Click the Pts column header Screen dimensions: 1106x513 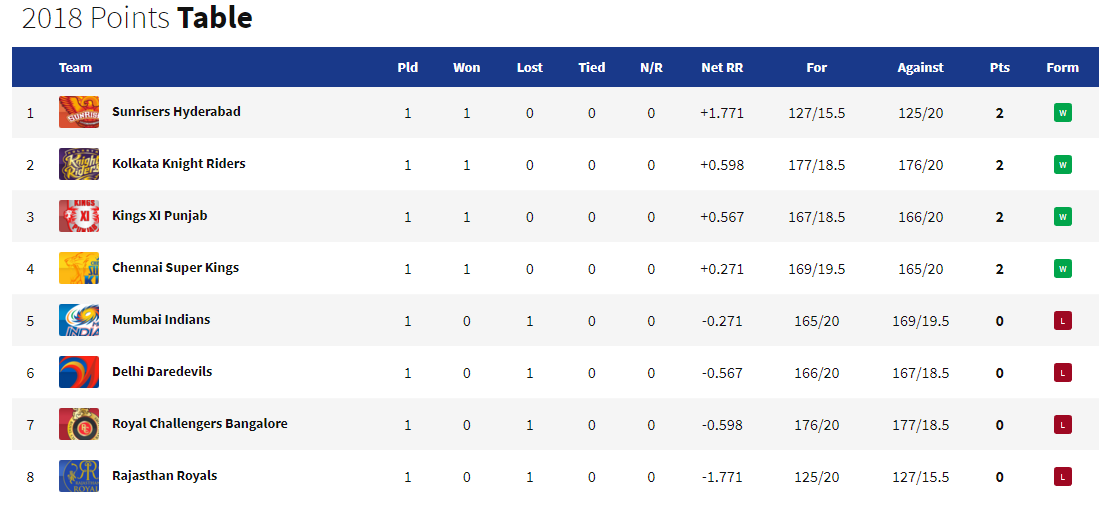999,68
